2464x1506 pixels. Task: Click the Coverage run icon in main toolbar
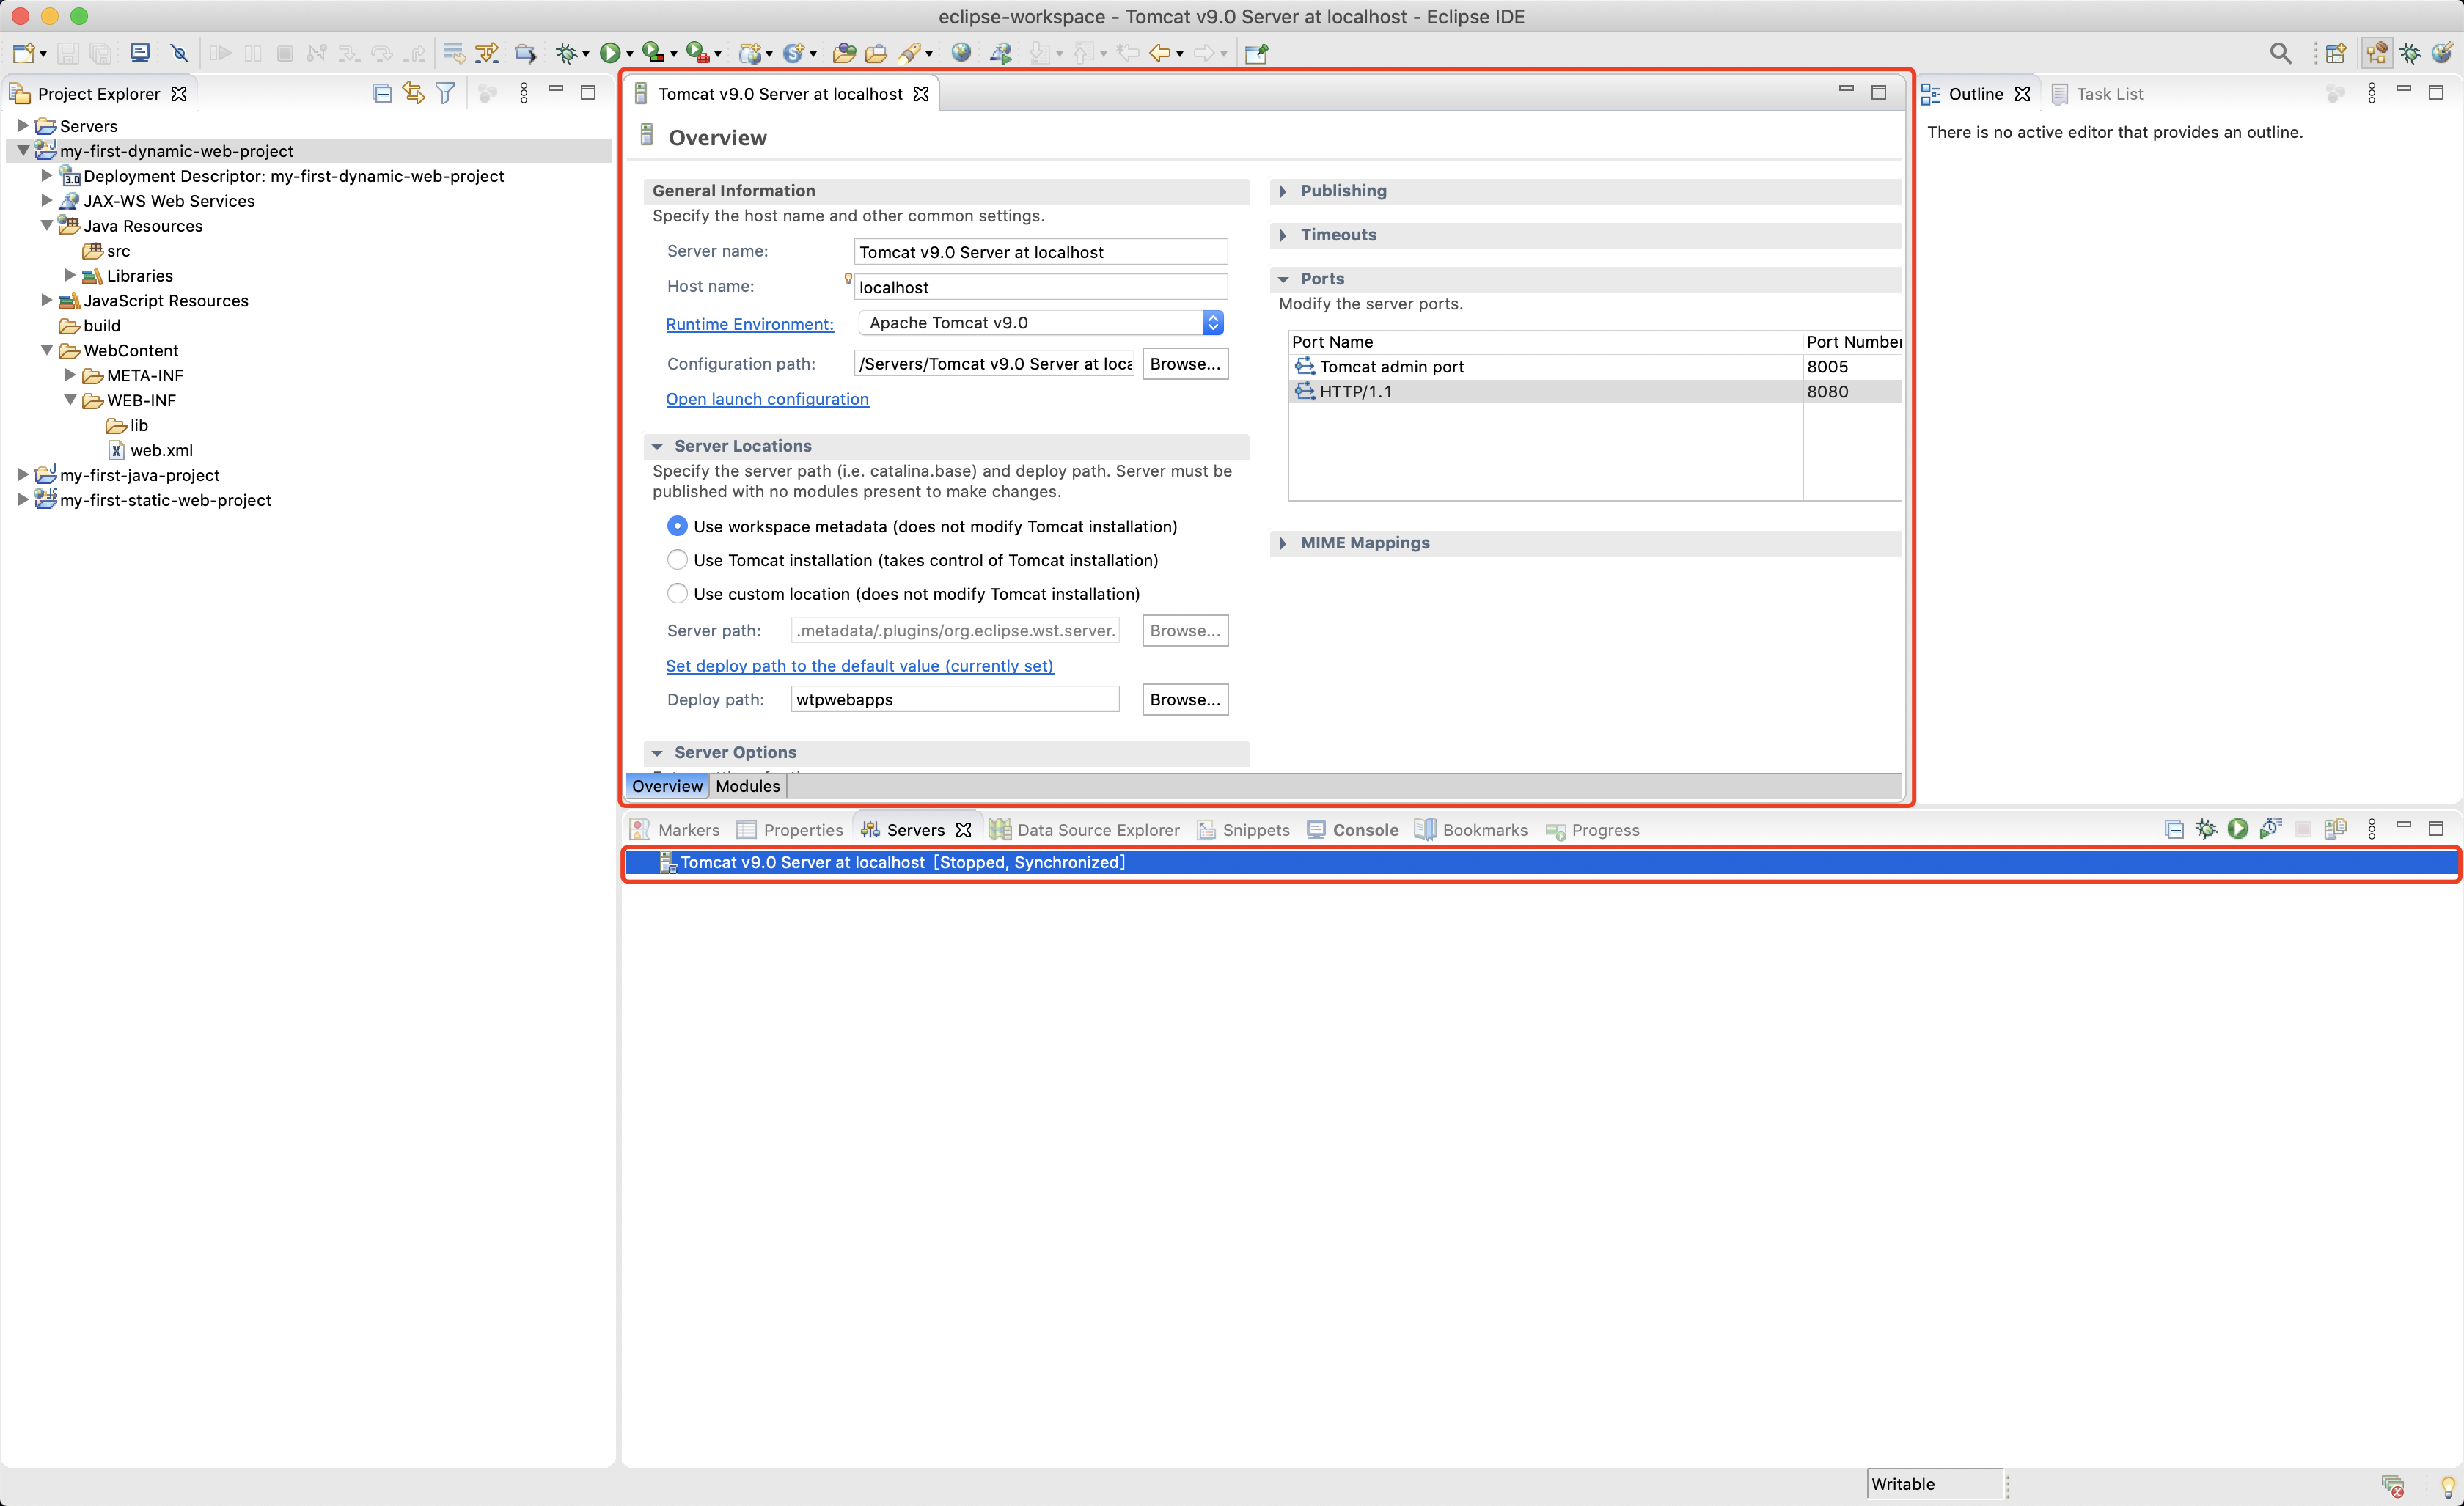point(653,53)
